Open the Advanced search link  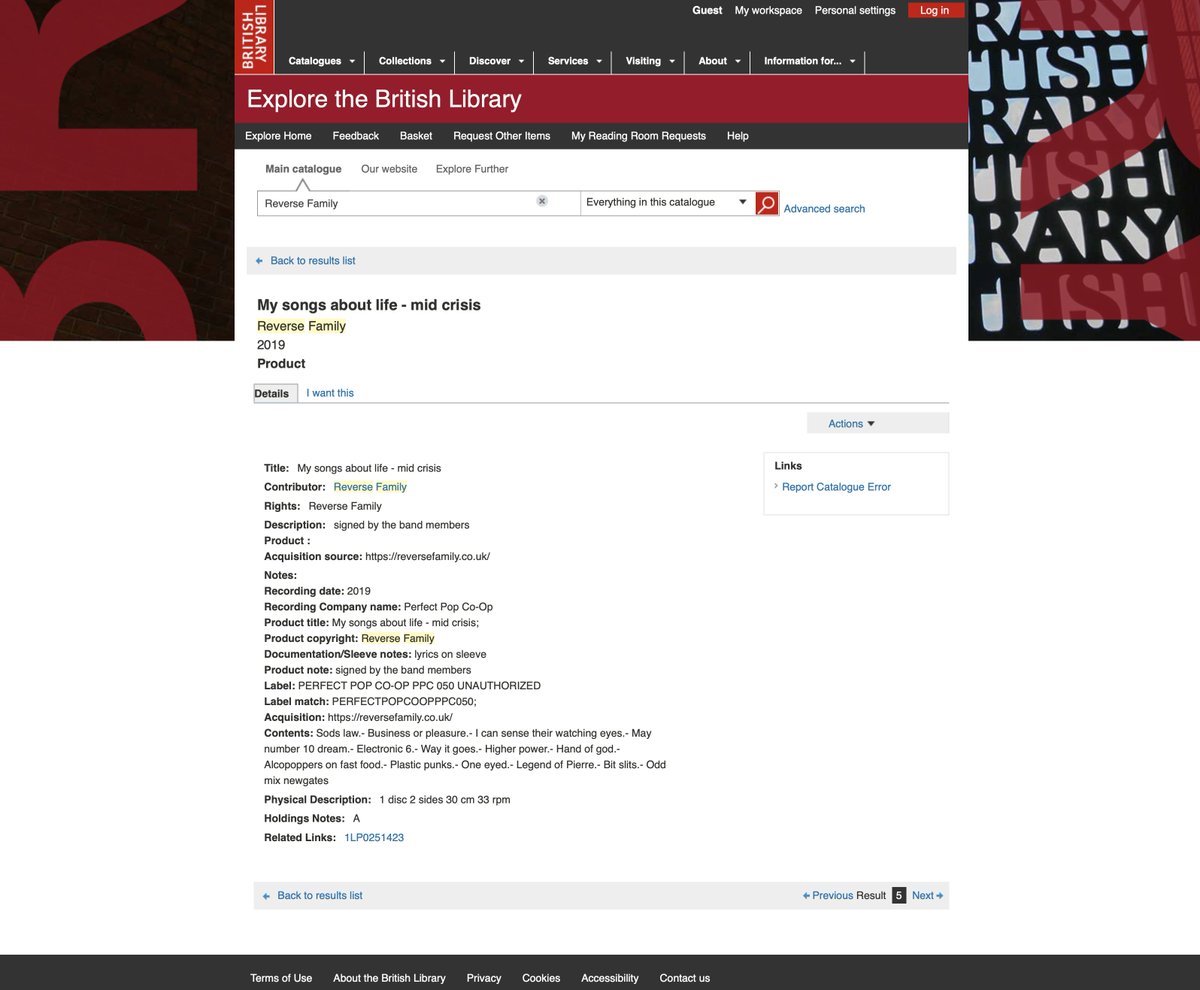pos(824,209)
